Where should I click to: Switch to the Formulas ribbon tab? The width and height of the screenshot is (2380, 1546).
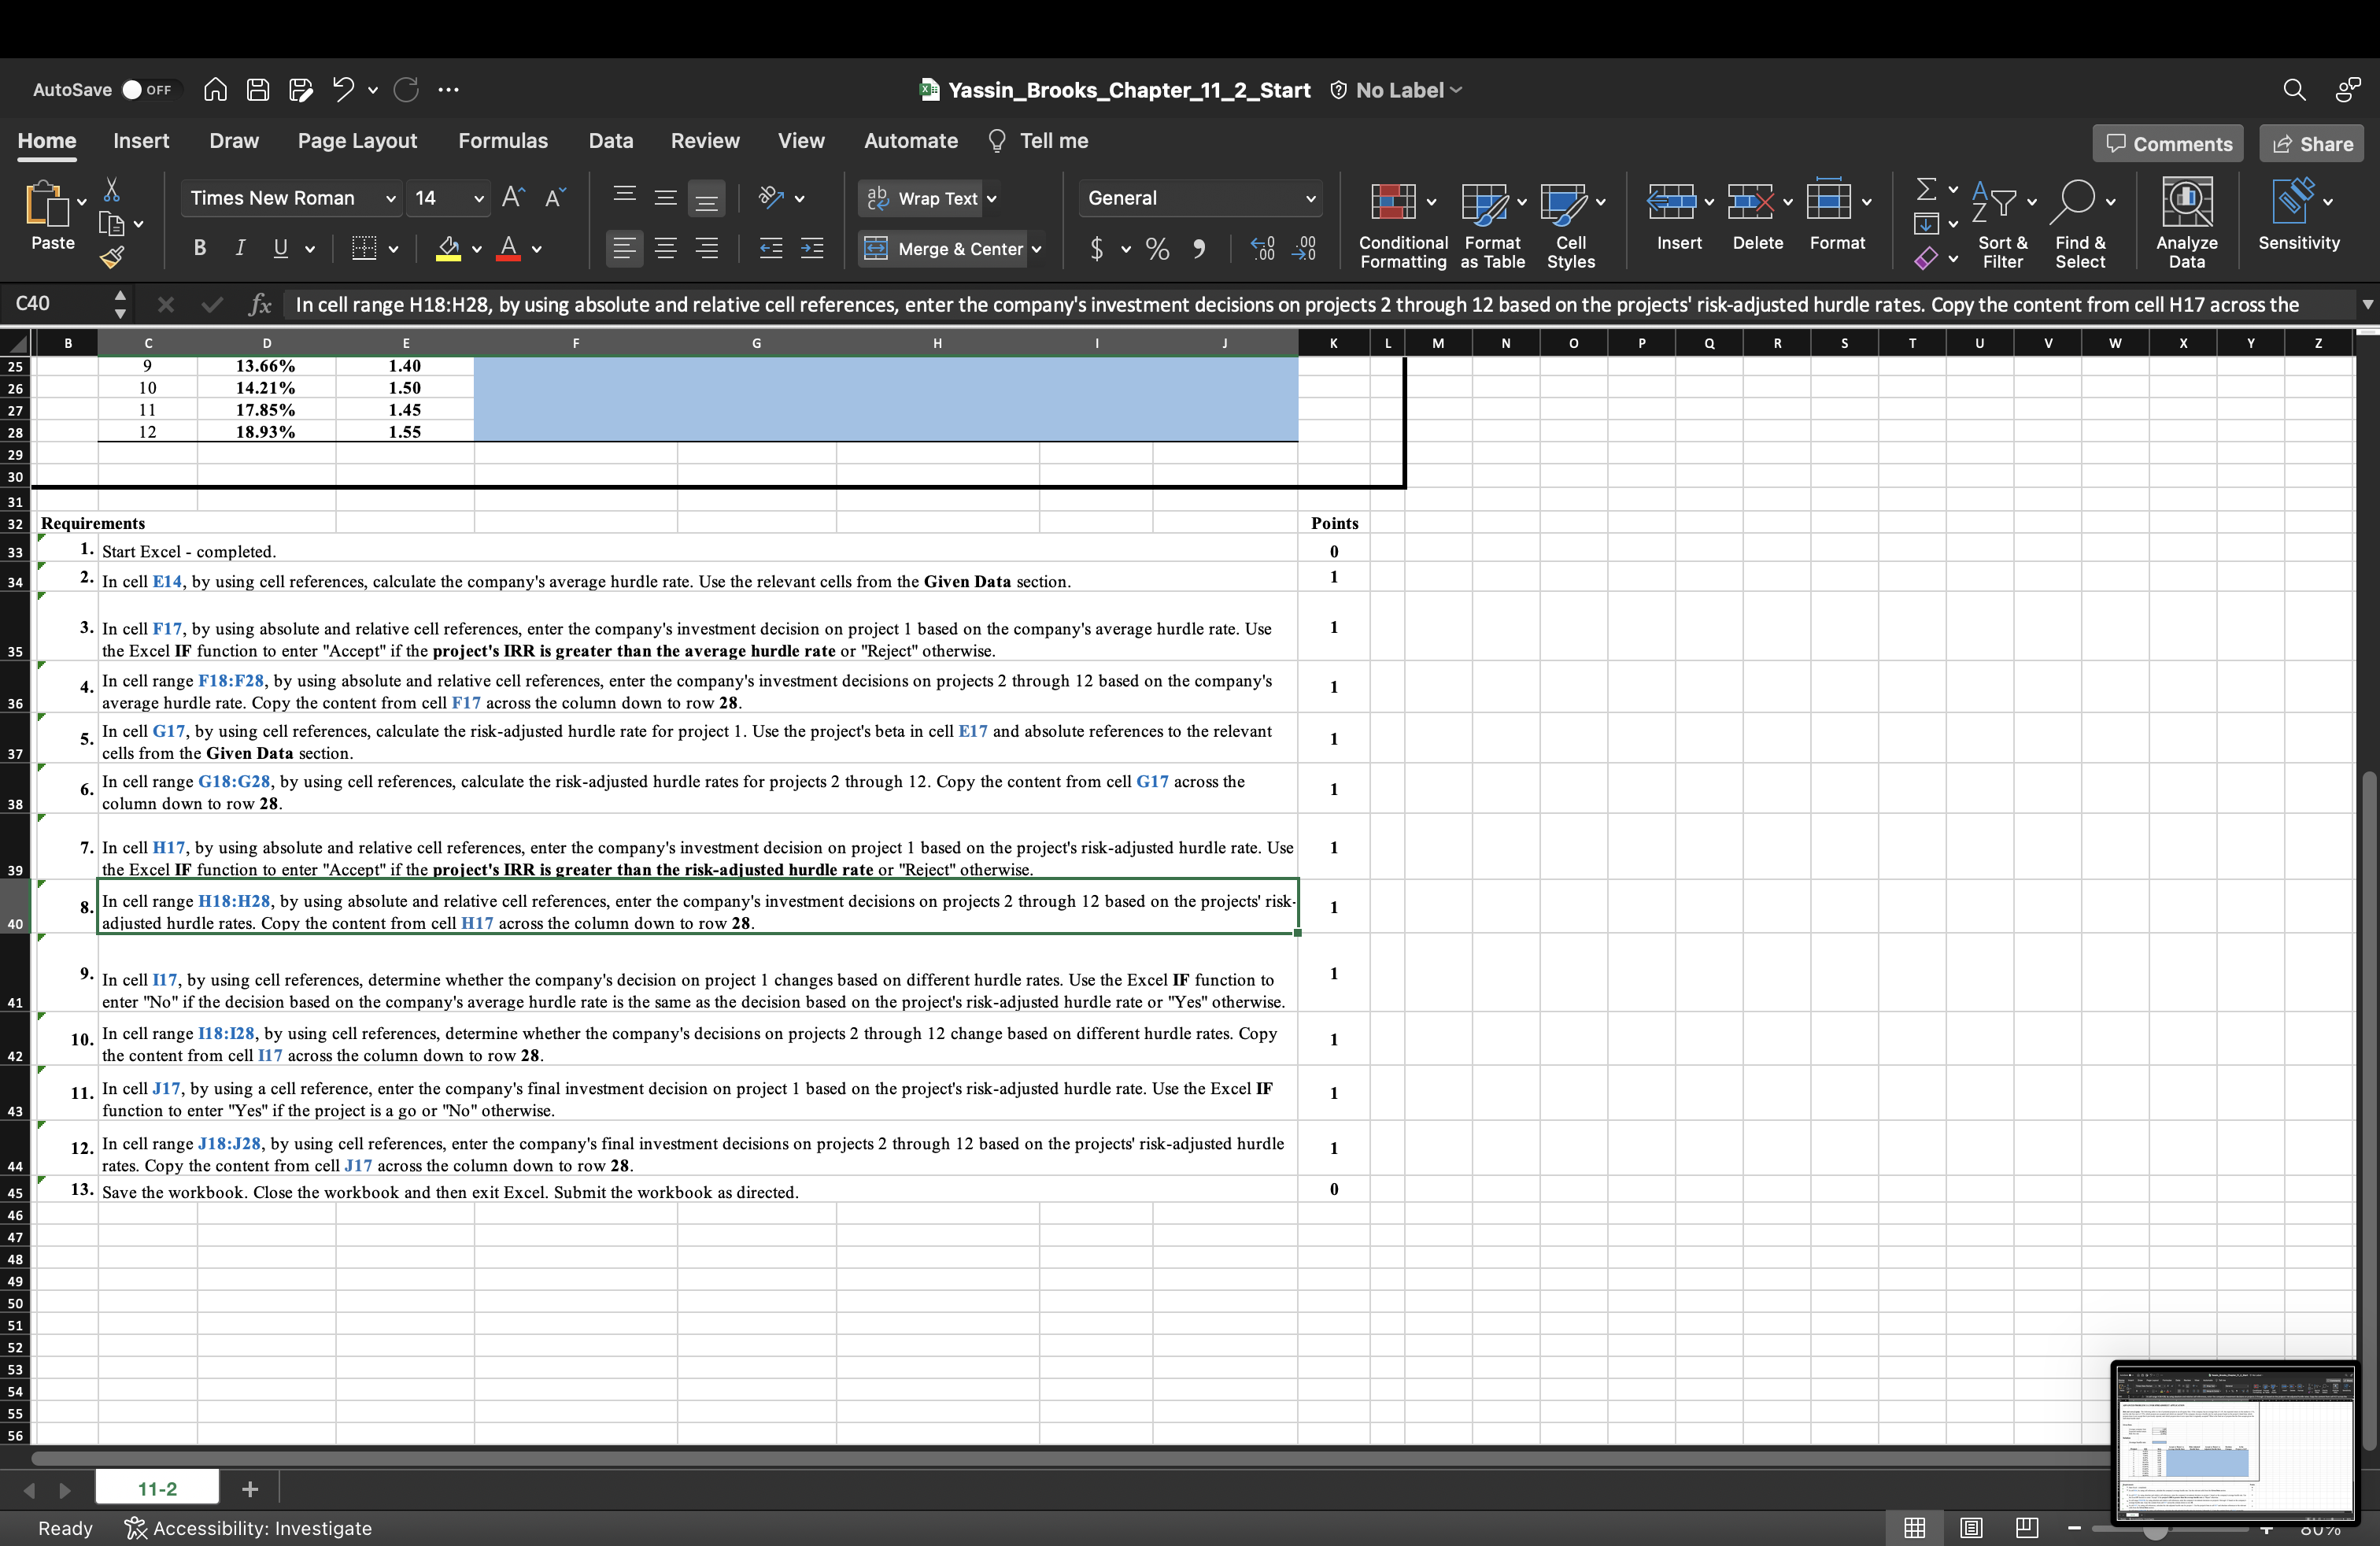(503, 141)
